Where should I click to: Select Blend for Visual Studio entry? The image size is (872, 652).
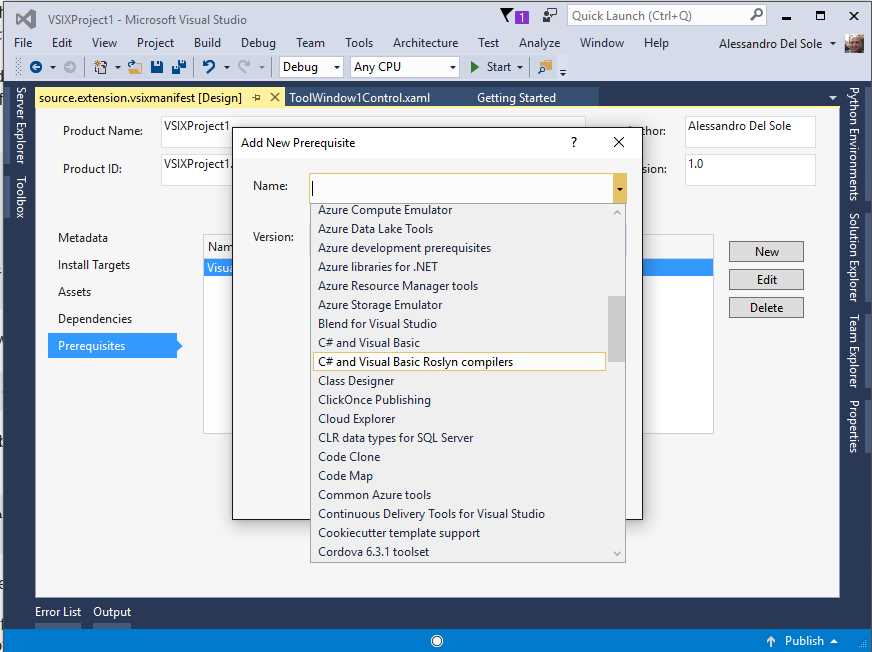(459, 324)
